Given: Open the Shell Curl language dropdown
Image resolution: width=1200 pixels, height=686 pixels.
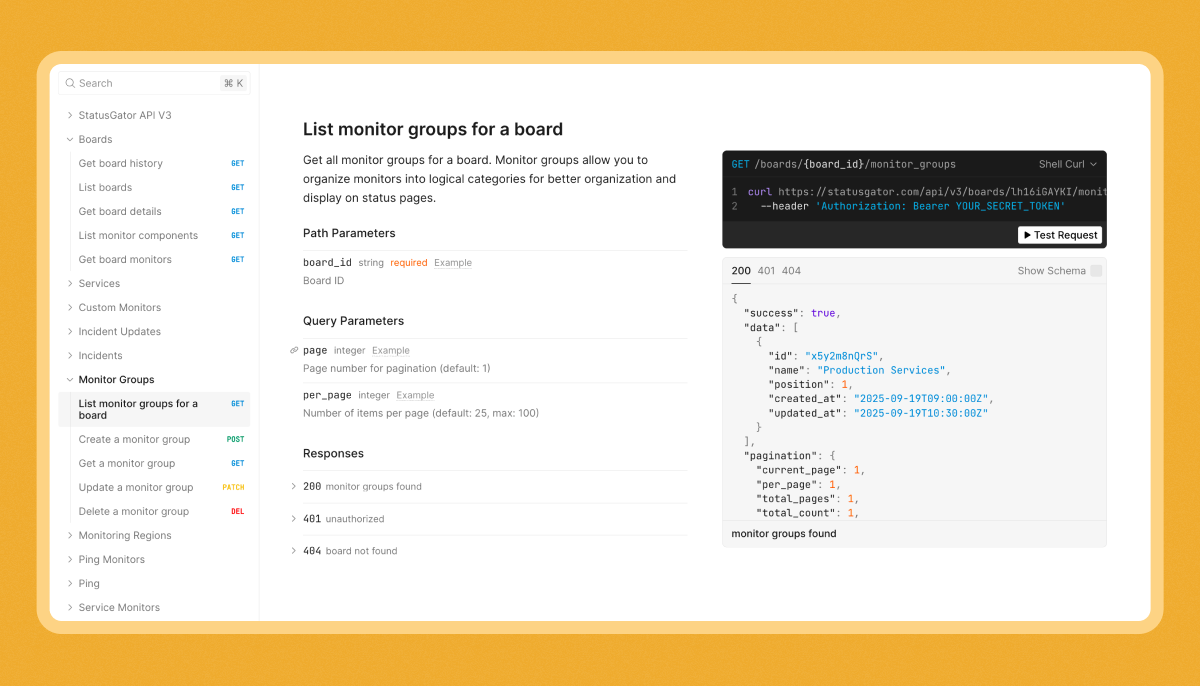Looking at the screenshot, I should [x=1067, y=164].
